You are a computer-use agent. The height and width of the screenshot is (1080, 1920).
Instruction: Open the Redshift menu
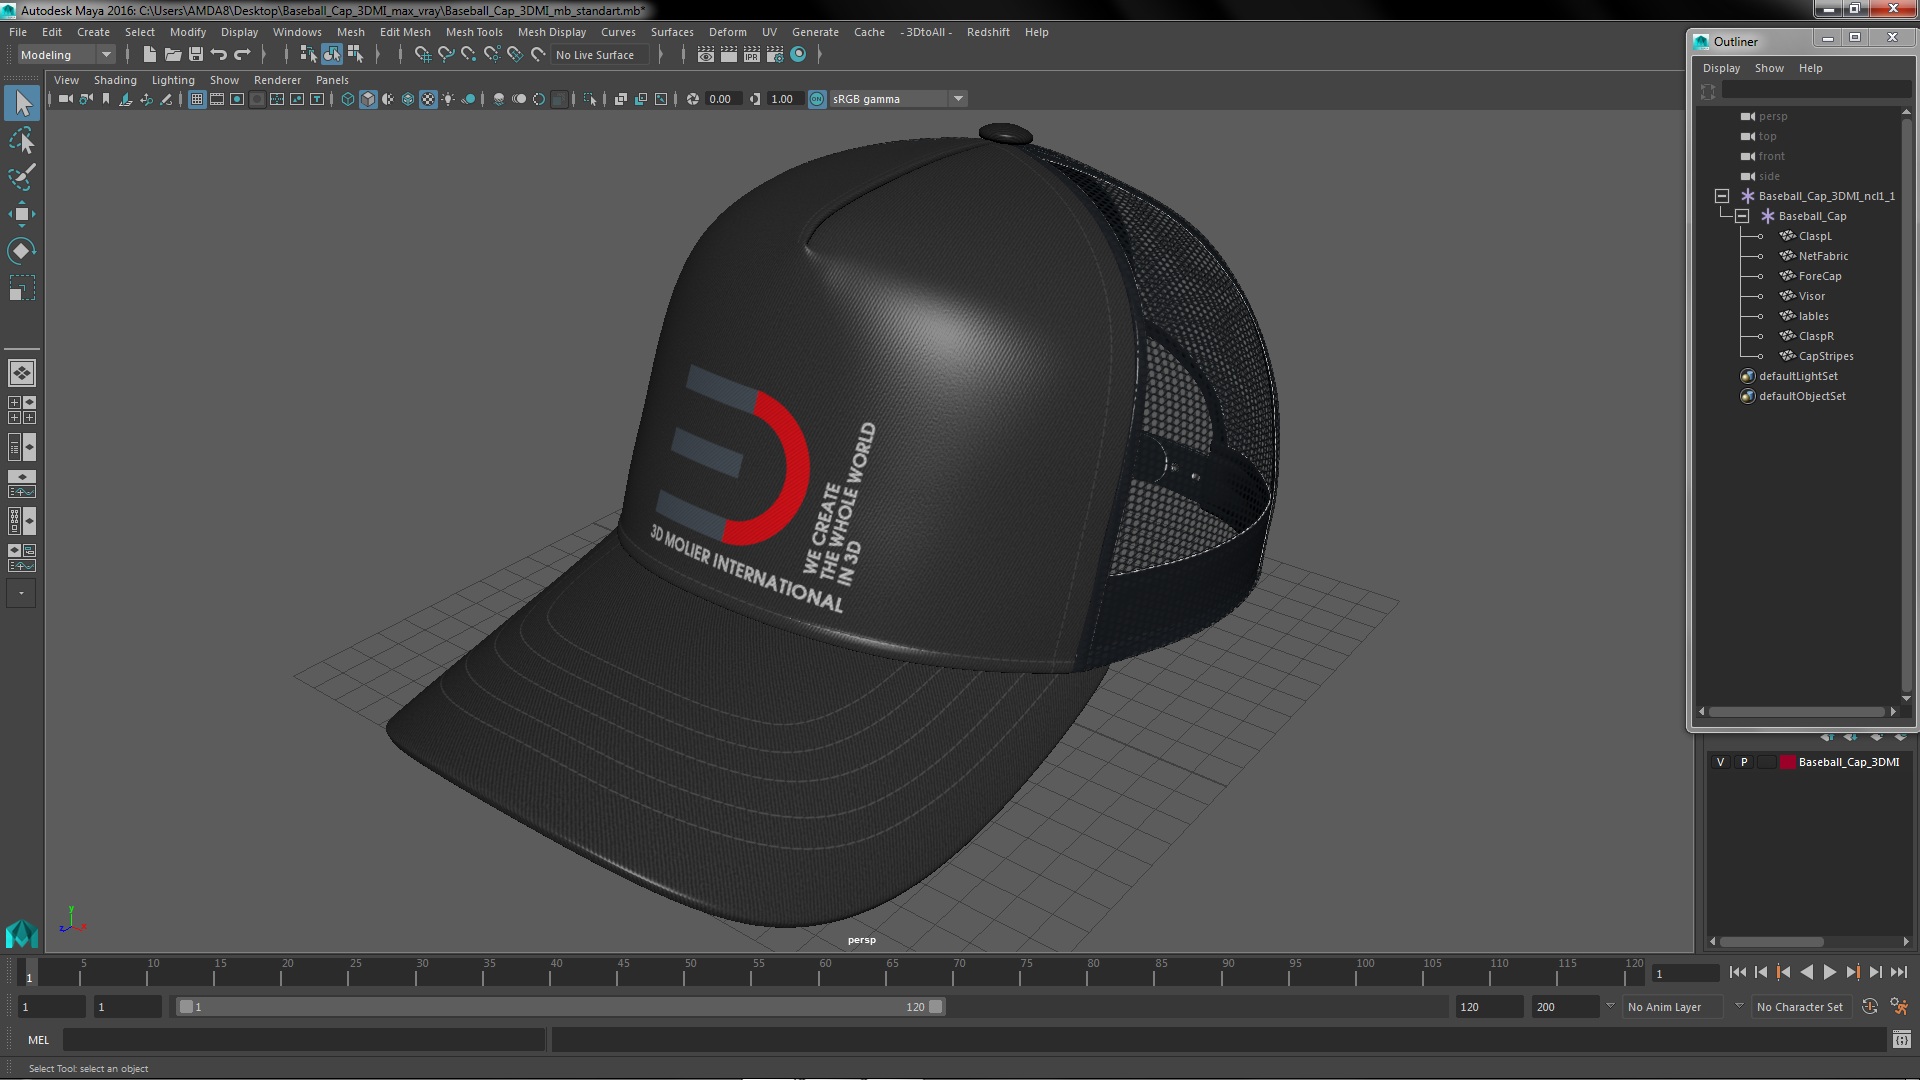point(988,32)
